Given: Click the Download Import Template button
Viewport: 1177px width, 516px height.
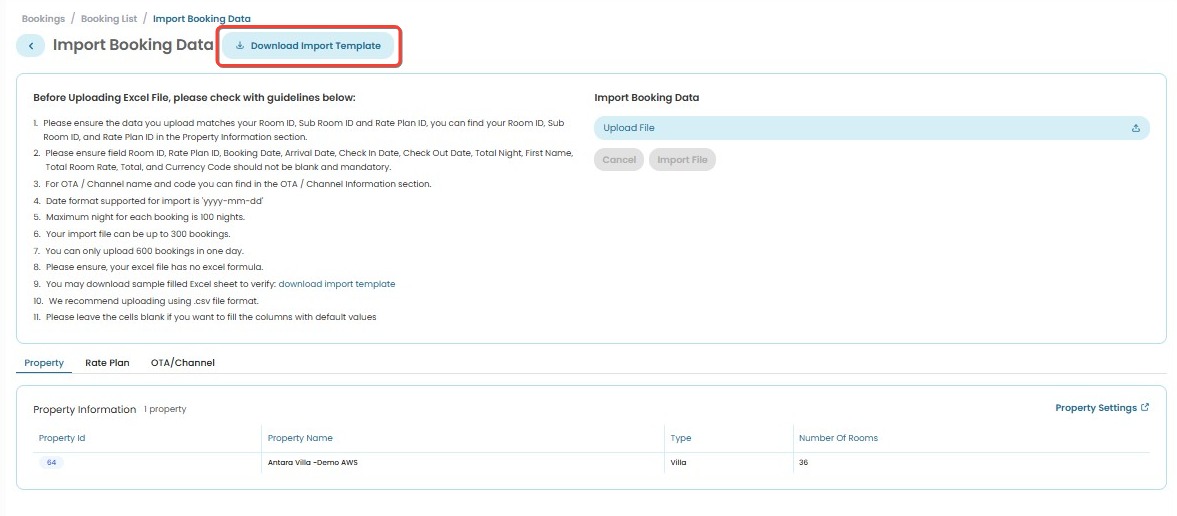Looking at the screenshot, I should pyautogui.click(x=309, y=46).
